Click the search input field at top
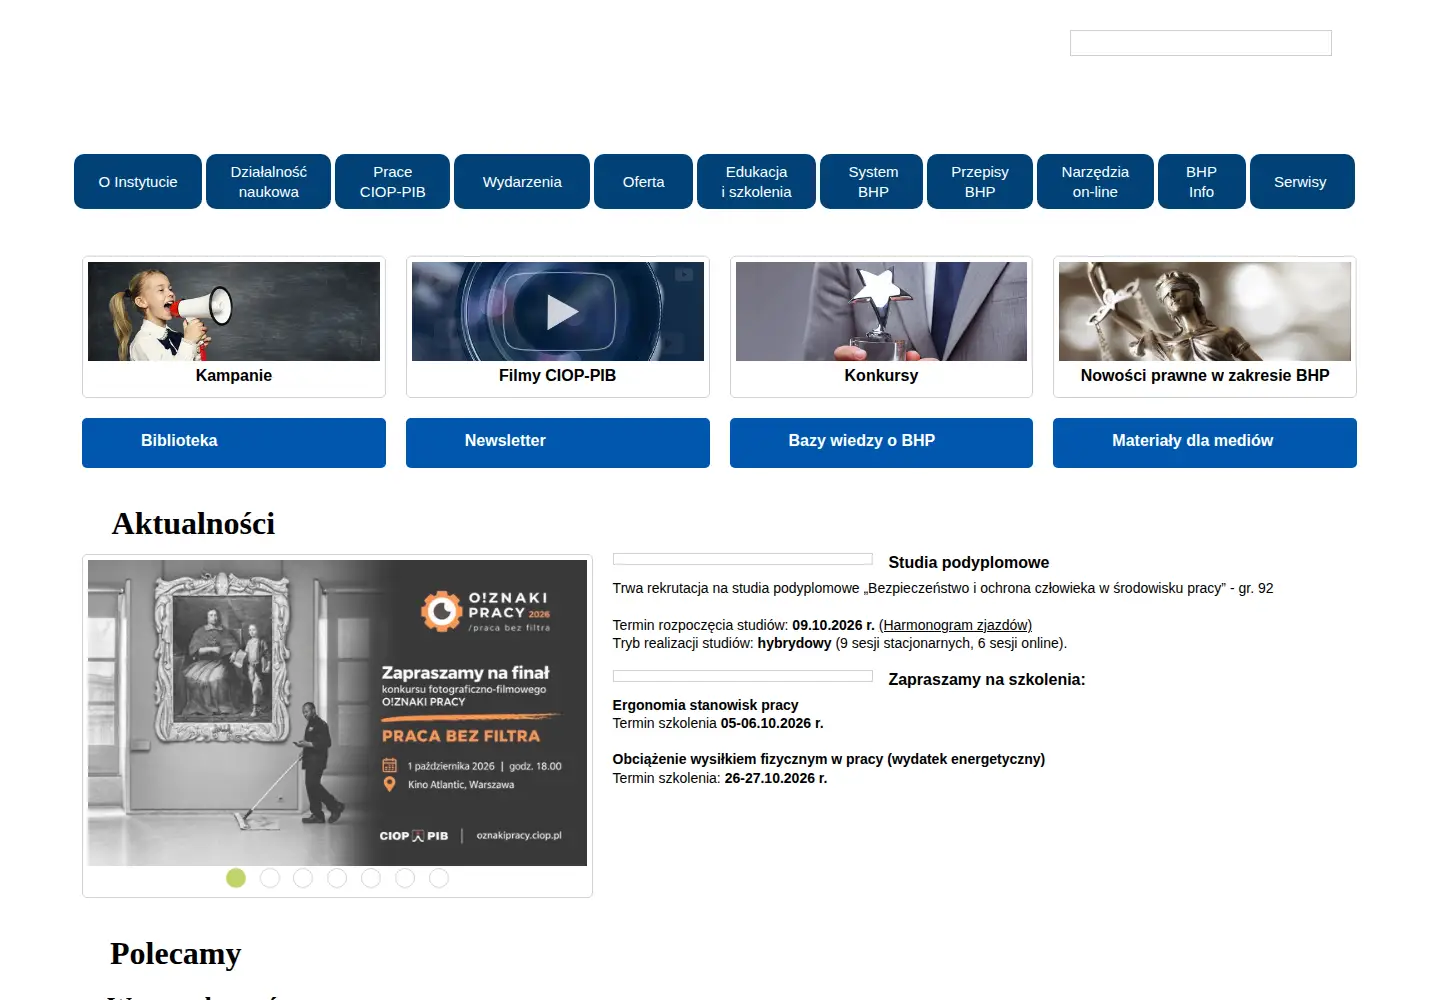1440x1000 pixels. point(1200,43)
